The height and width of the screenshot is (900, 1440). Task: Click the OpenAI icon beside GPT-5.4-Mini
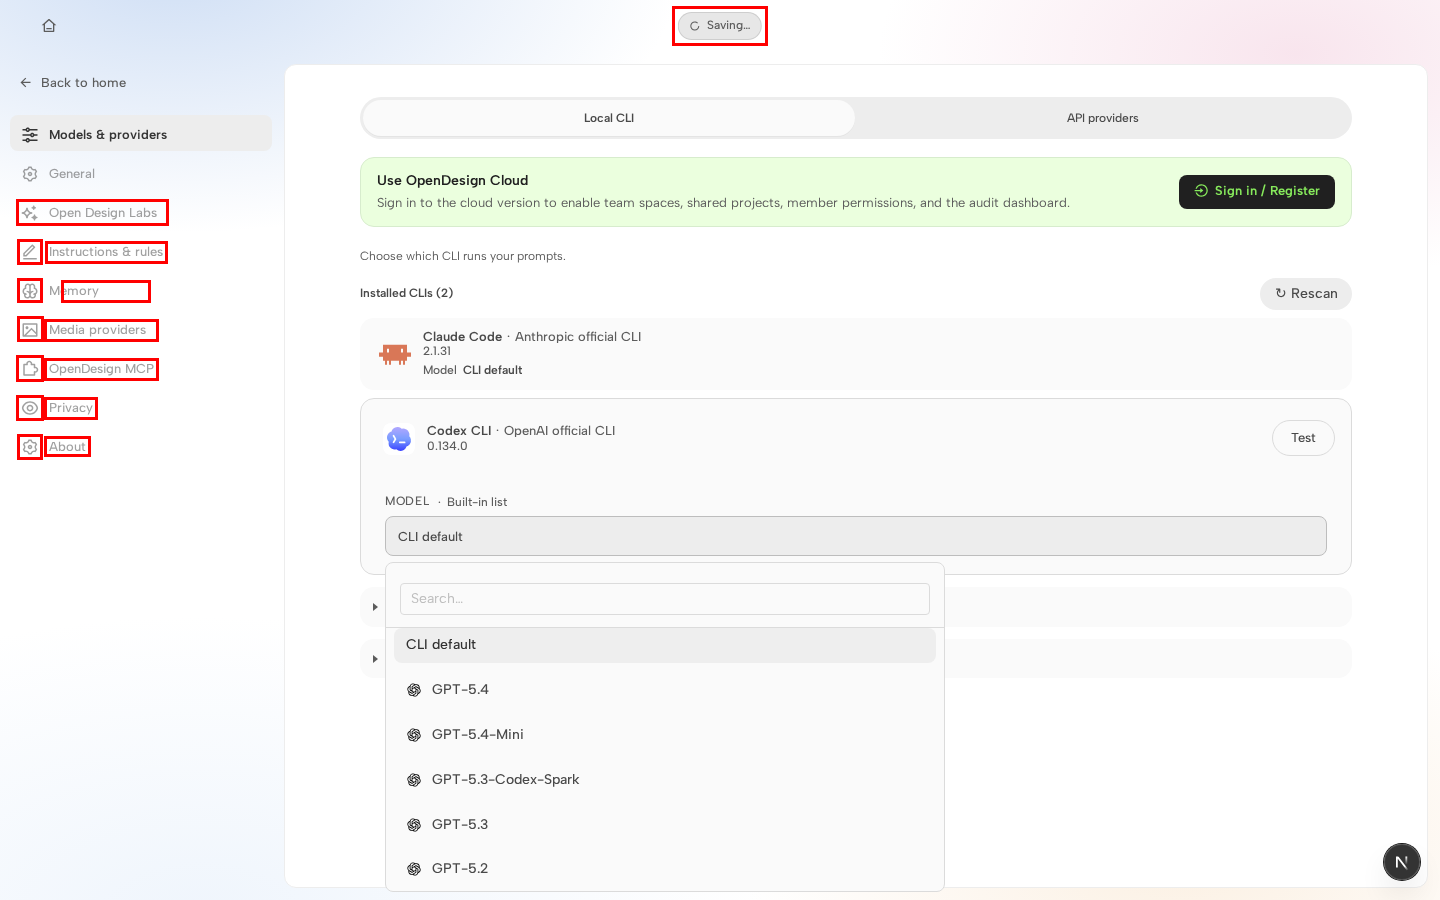pyautogui.click(x=414, y=735)
